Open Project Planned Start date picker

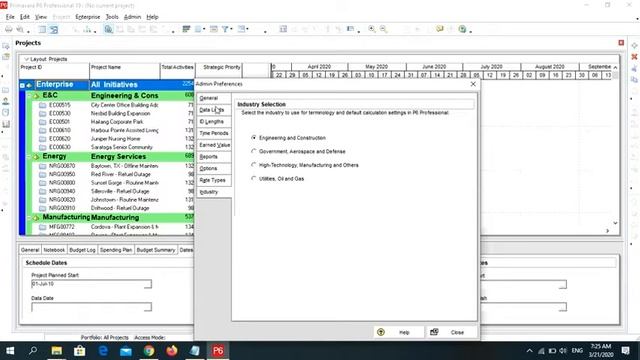148,284
